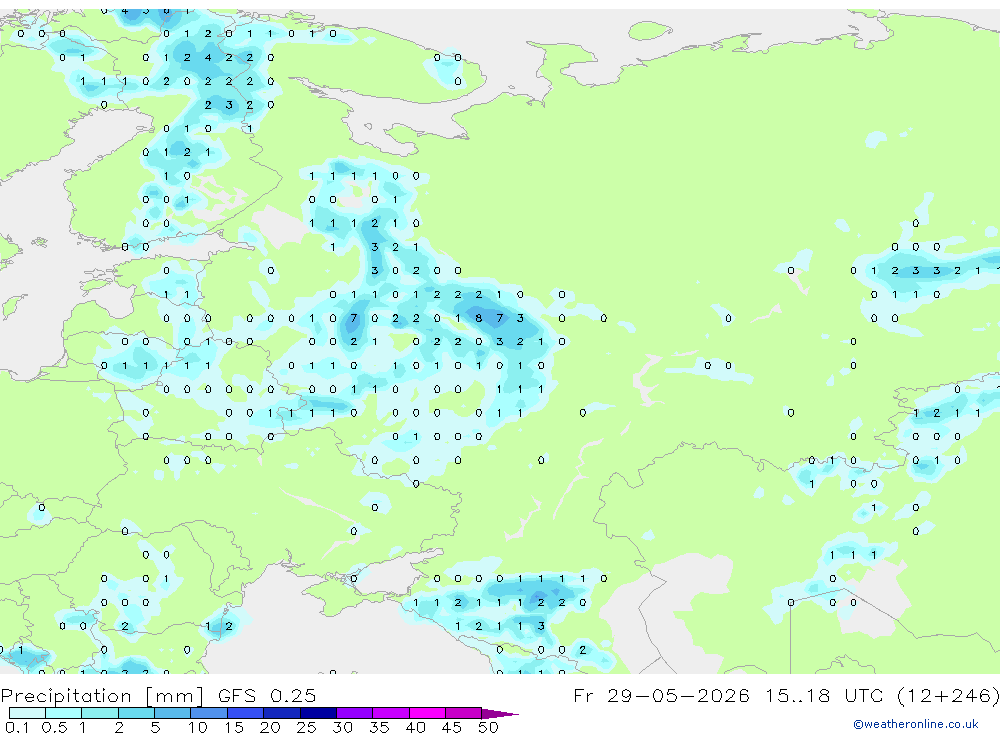Click the '10' legend scale label
This screenshot has height=733, width=1000.
click(x=198, y=727)
